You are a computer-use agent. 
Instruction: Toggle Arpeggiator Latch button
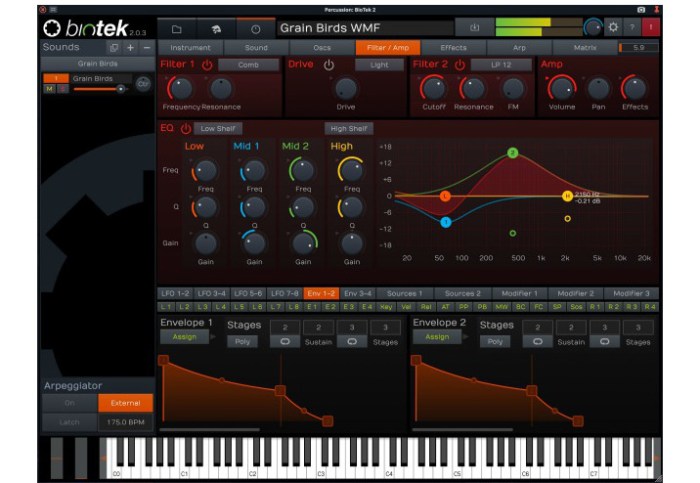(70, 422)
